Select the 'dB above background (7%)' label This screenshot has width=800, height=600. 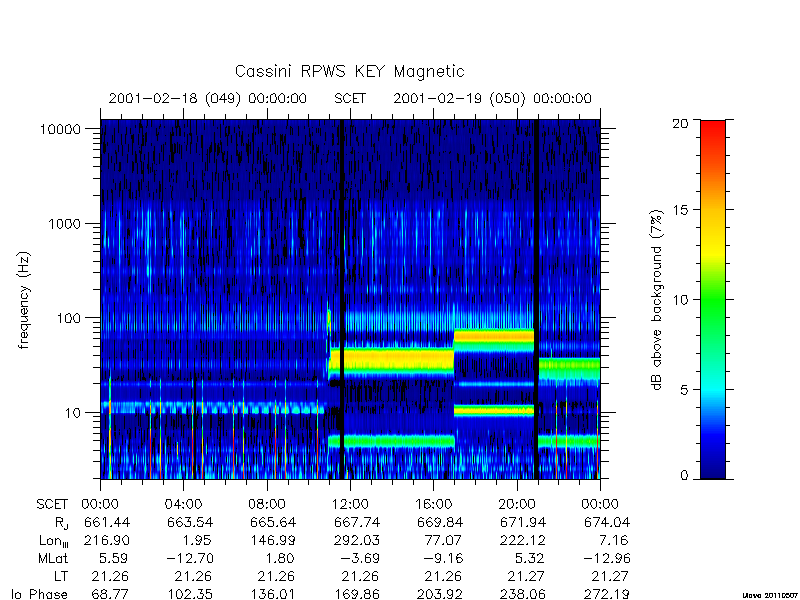point(657,300)
